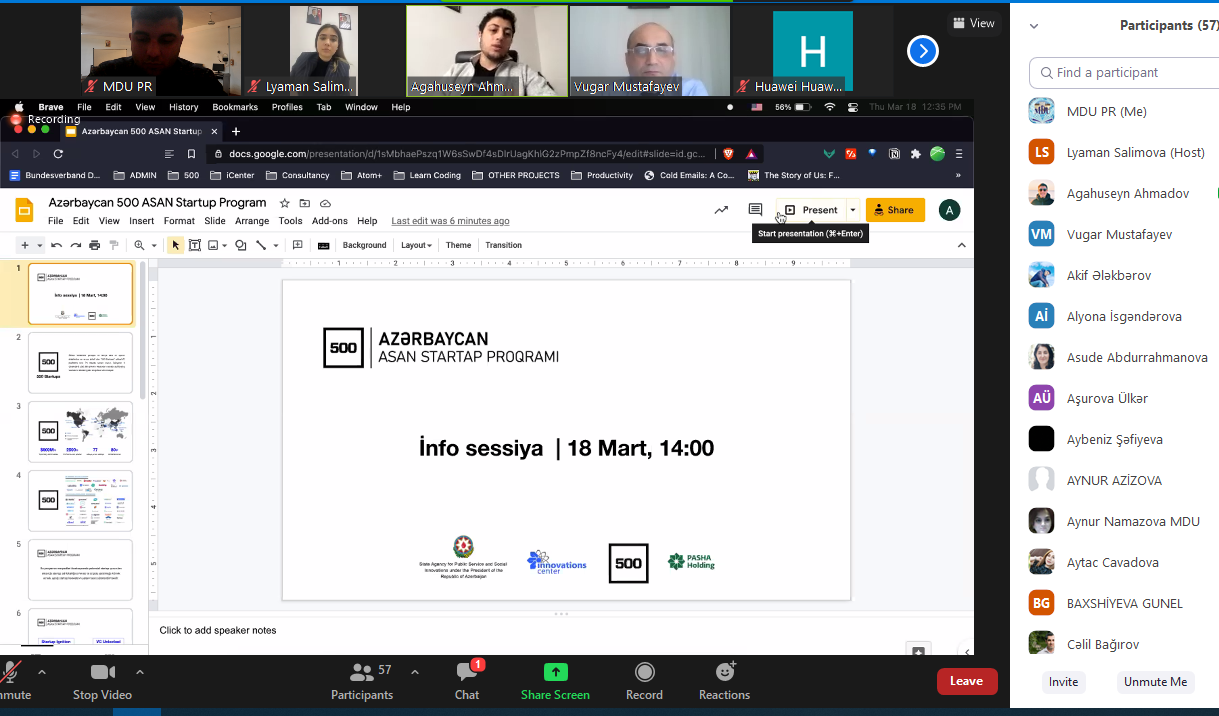
Task: Open the activity dashboard trend icon
Action: (721, 210)
